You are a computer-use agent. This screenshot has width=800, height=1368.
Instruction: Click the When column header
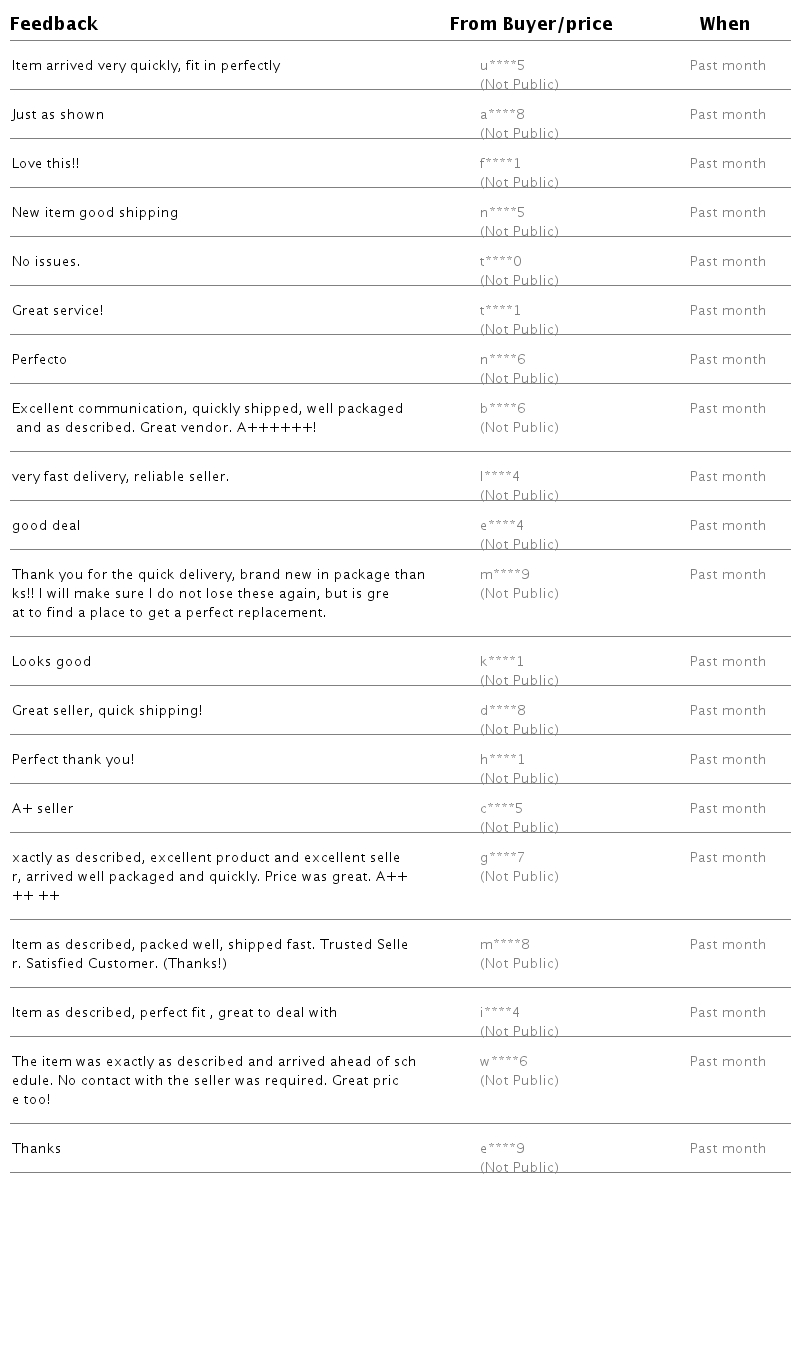pyautogui.click(x=724, y=24)
